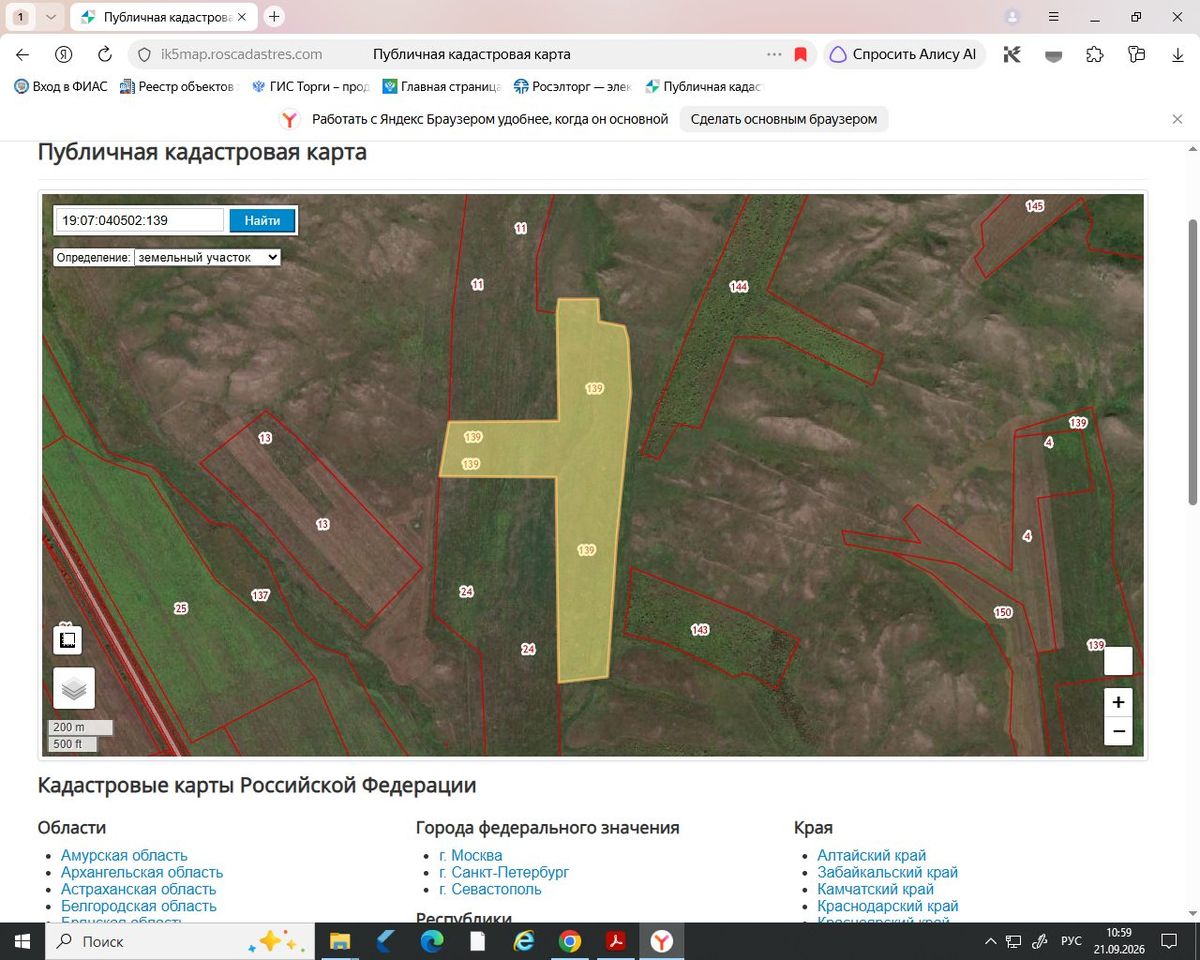Open a new browser tab
Image resolution: width=1200 pixels, height=960 pixels.
click(x=274, y=17)
